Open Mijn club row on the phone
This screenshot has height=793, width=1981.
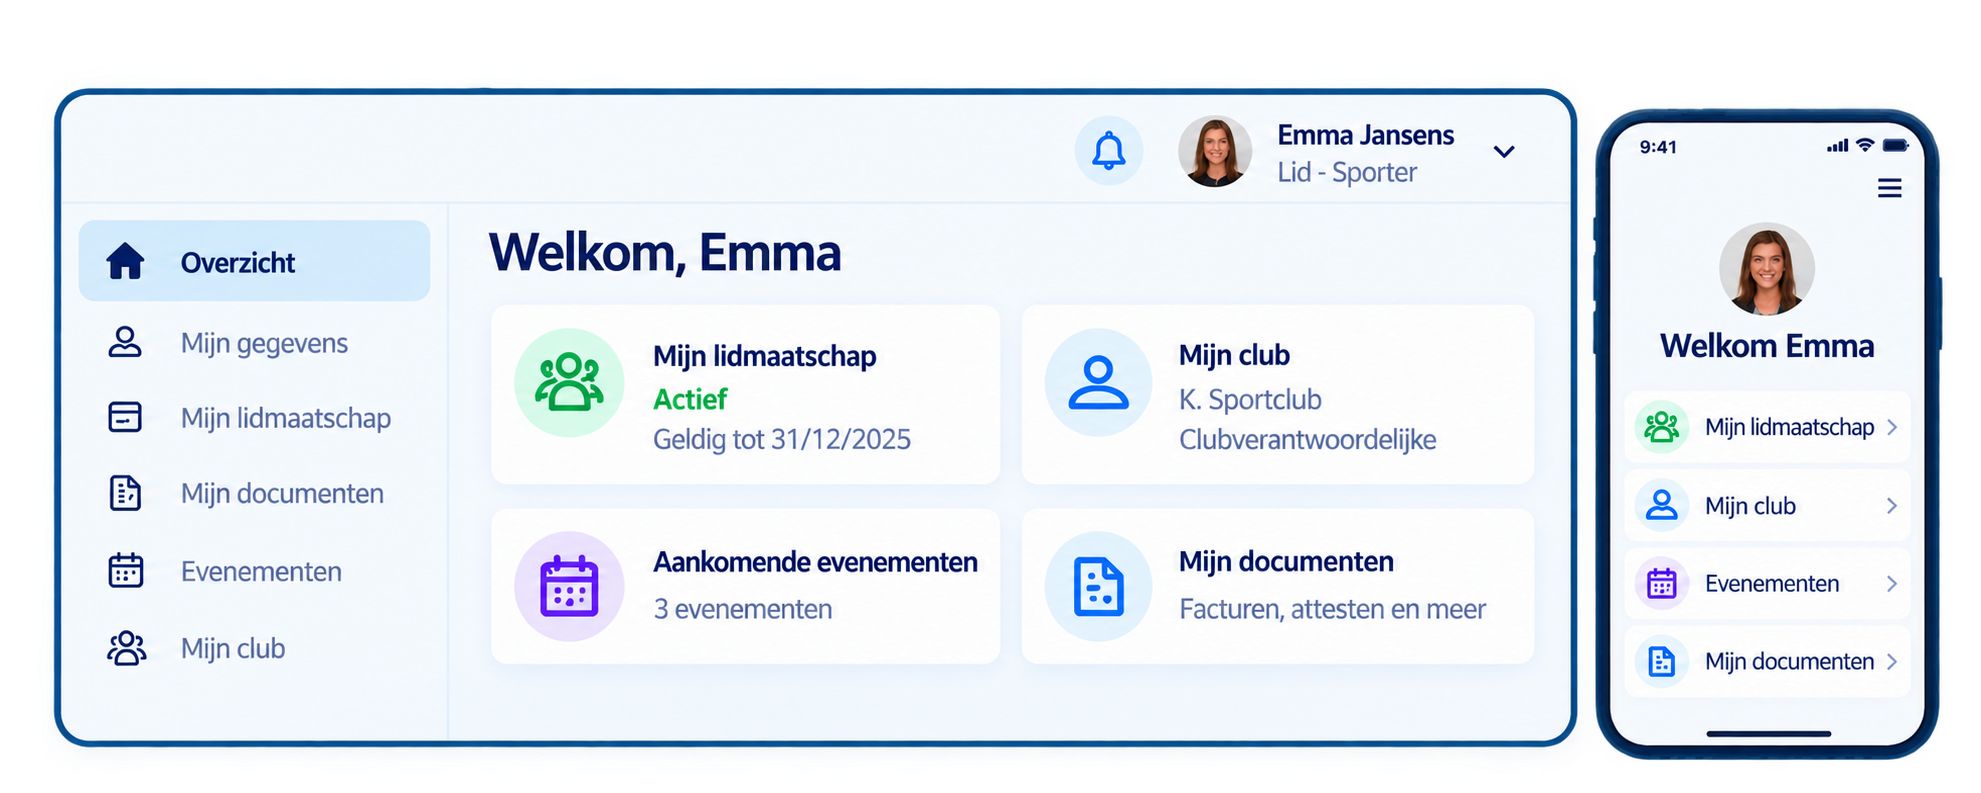click(1767, 505)
